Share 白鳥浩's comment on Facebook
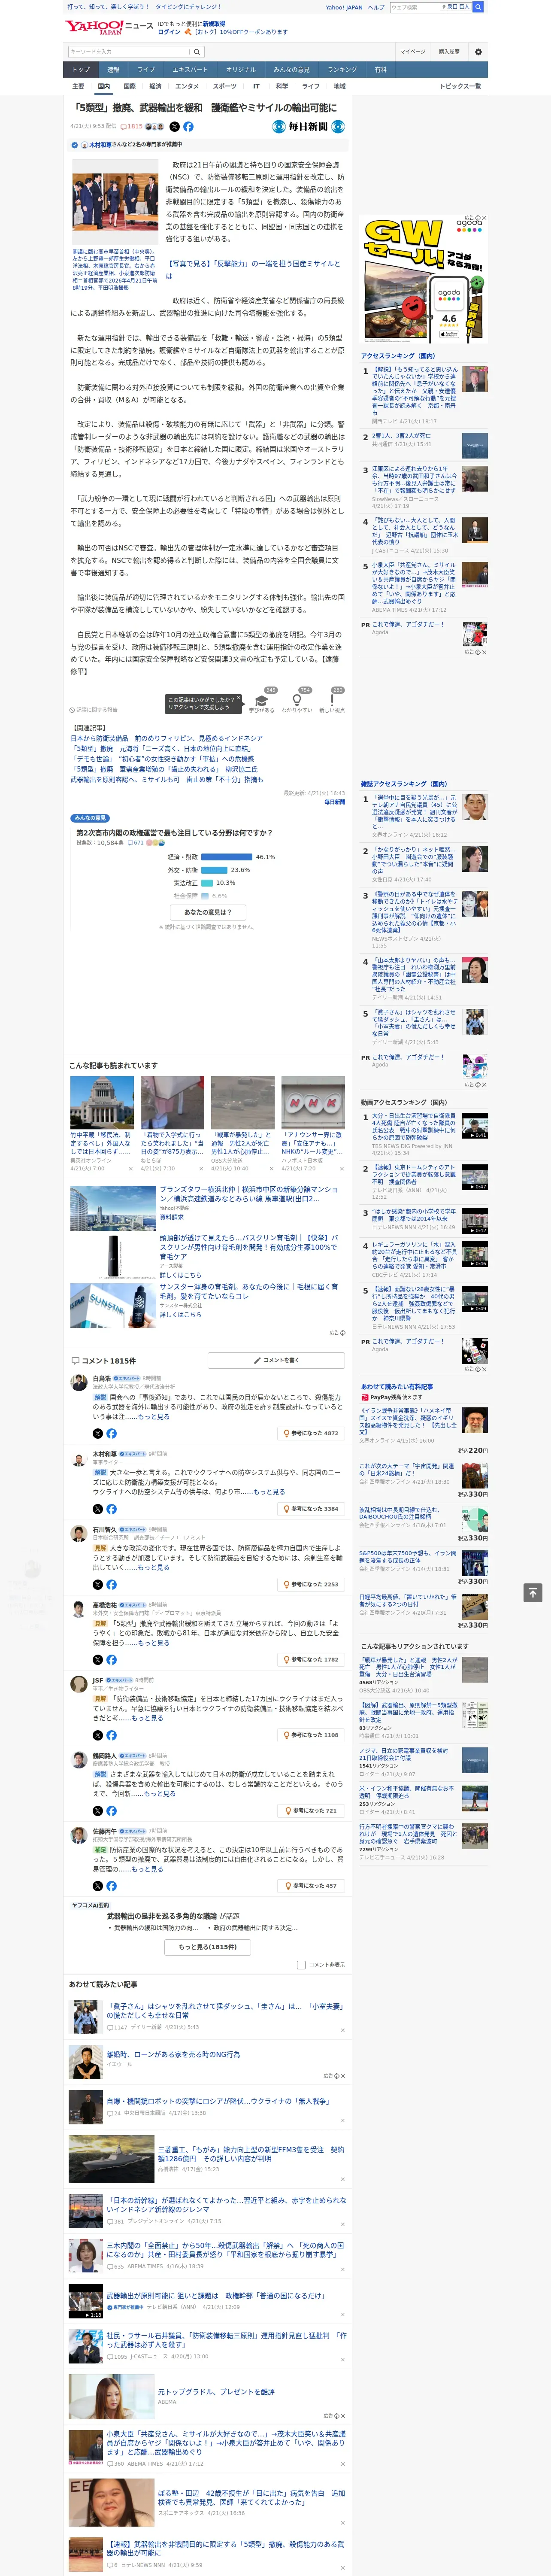Screen dimensions: 551x2576 coord(111,1433)
